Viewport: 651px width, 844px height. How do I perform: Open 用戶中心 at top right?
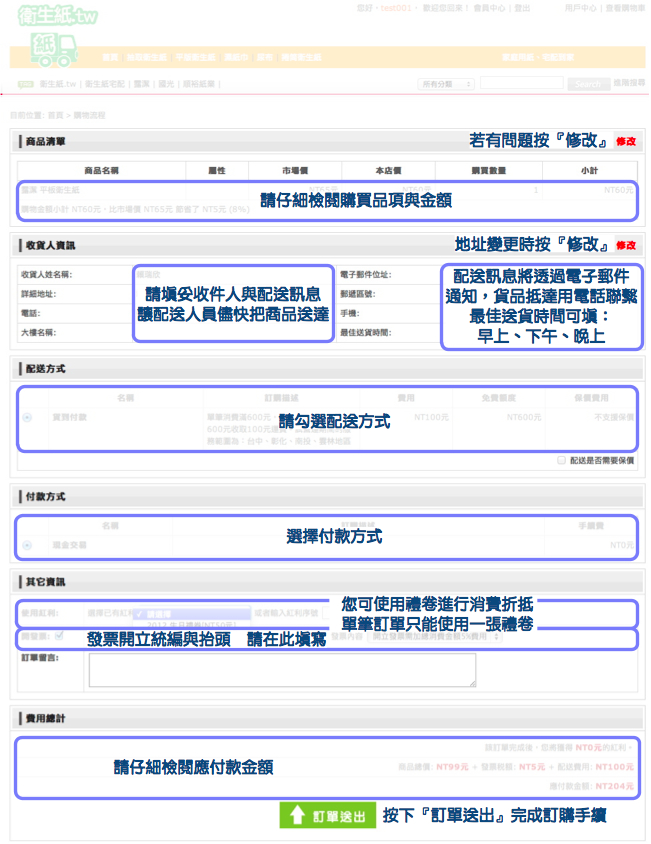580,8
